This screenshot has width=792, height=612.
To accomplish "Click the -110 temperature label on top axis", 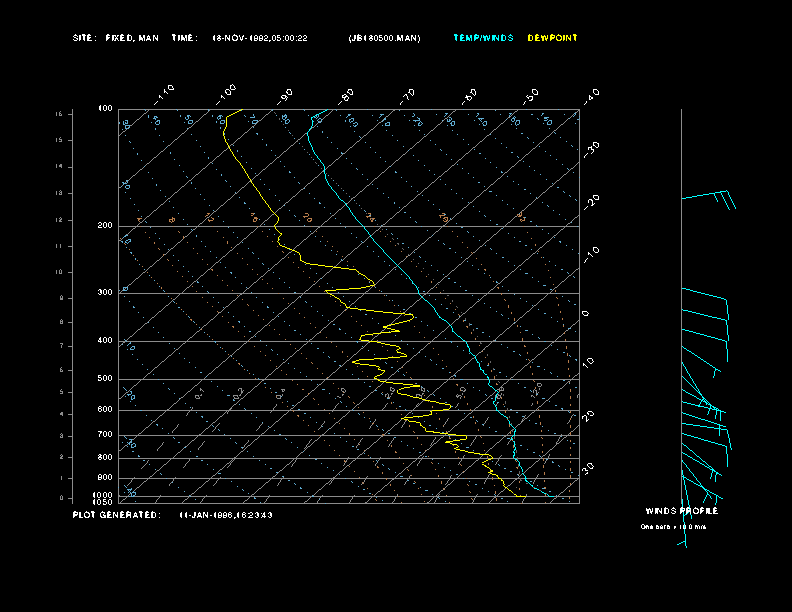I will click(x=166, y=93).
